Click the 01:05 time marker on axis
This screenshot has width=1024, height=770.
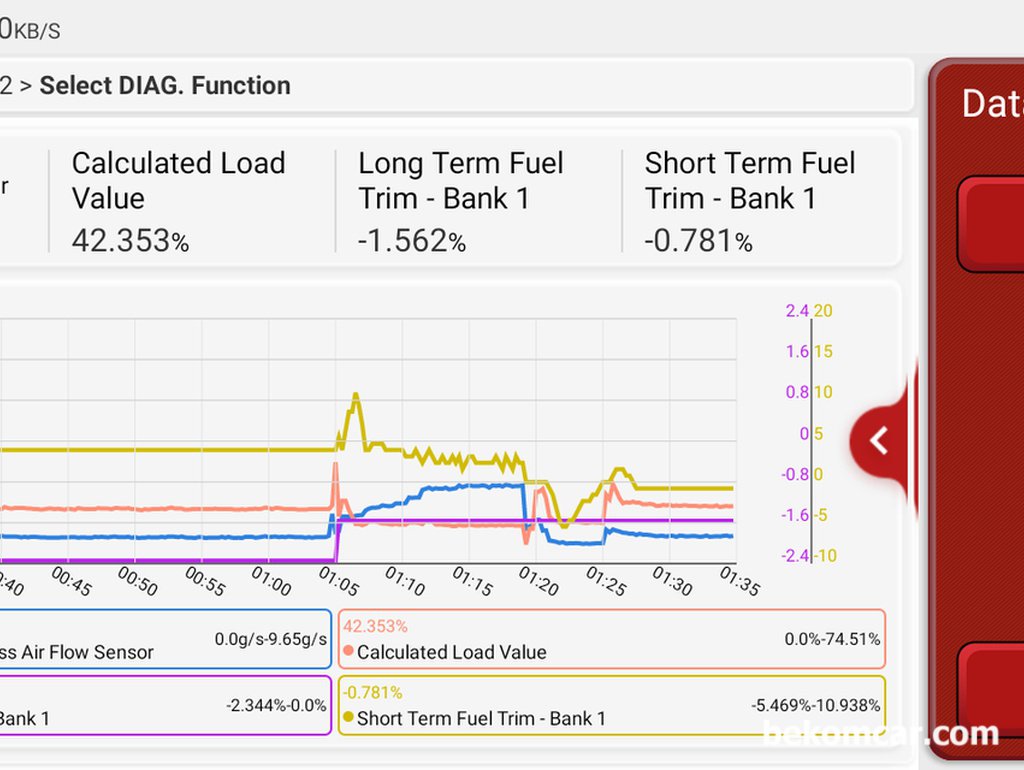click(338, 581)
